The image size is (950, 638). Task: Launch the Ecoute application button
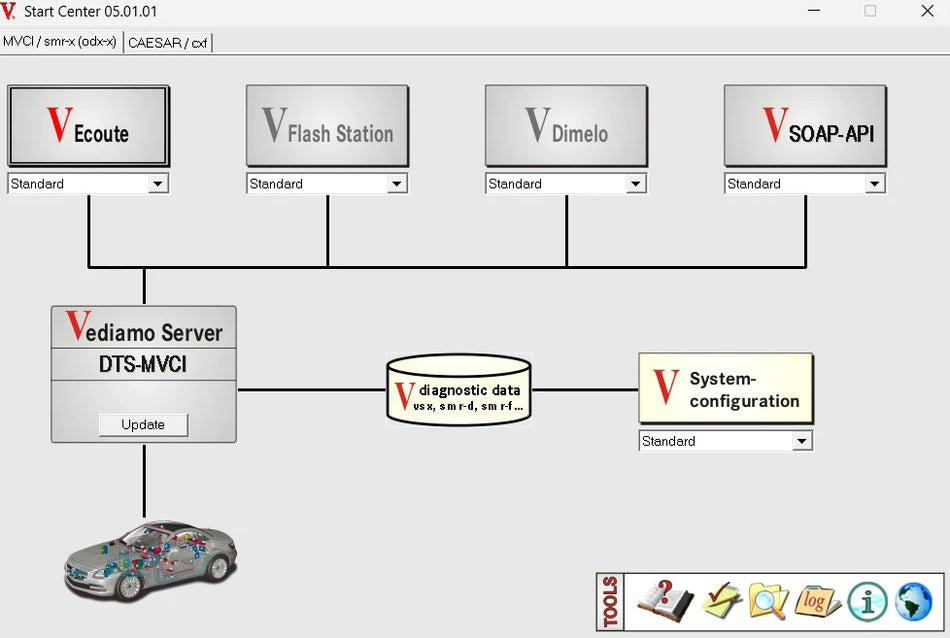click(x=88, y=126)
